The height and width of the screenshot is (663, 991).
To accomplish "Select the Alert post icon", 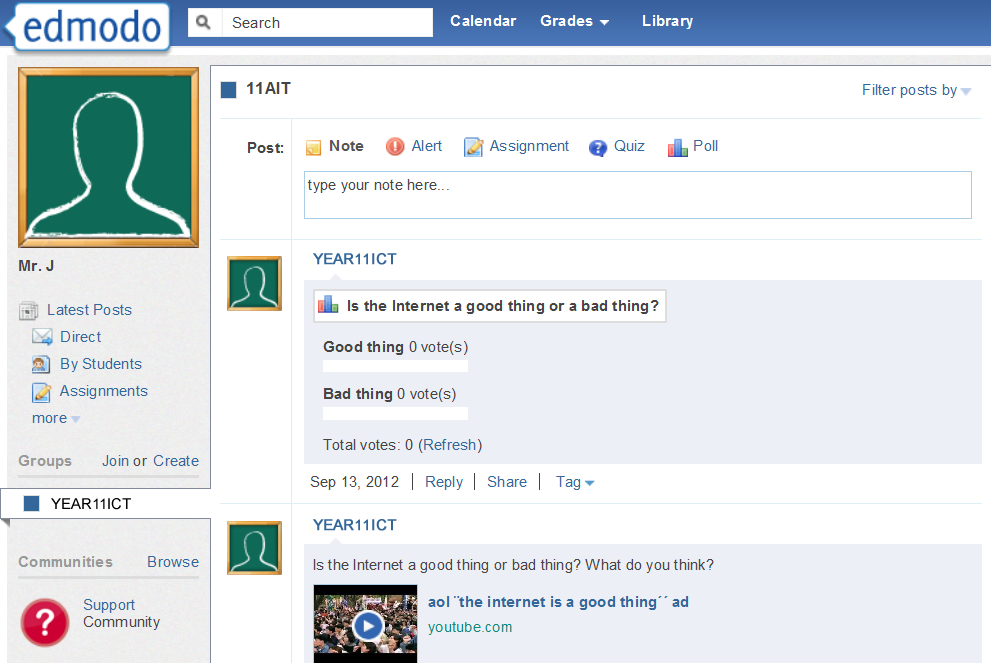I will [x=395, y=147].
